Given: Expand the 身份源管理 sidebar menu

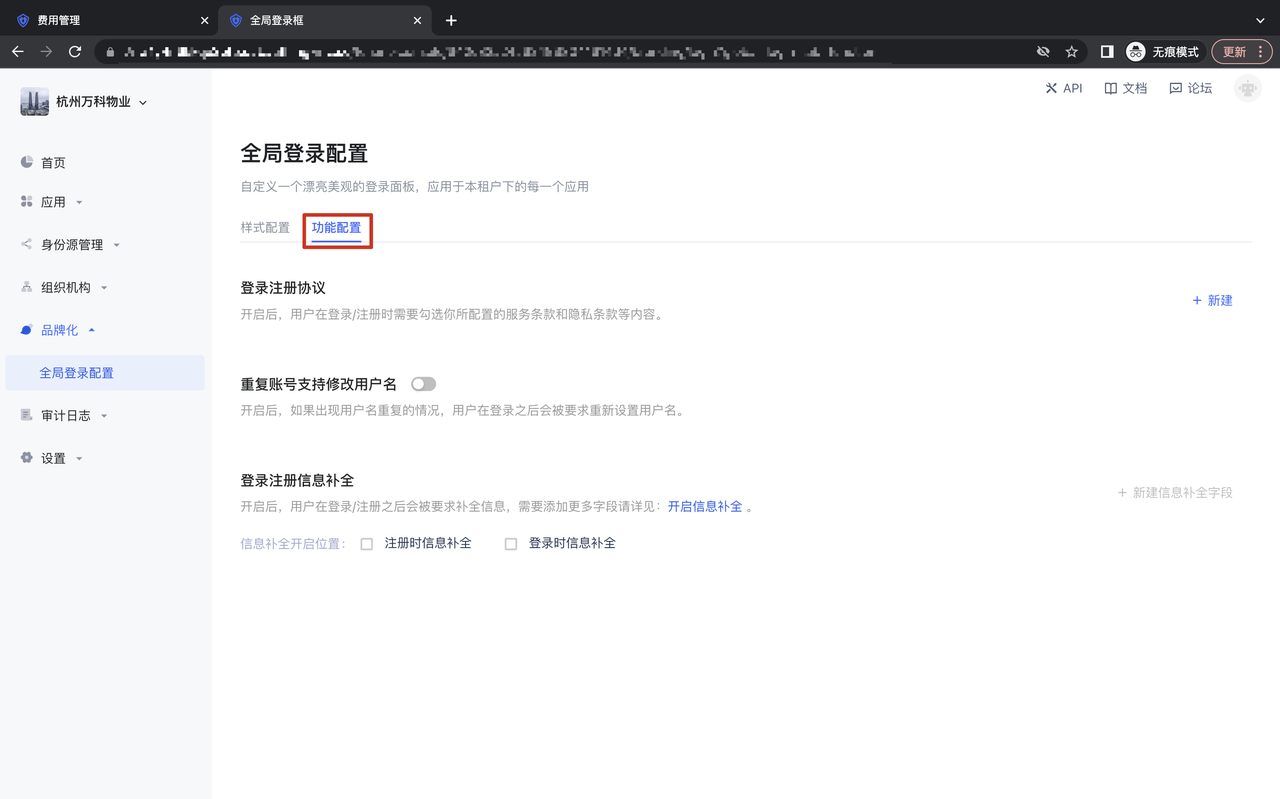Looking at the screenshot, I should 72,245.
